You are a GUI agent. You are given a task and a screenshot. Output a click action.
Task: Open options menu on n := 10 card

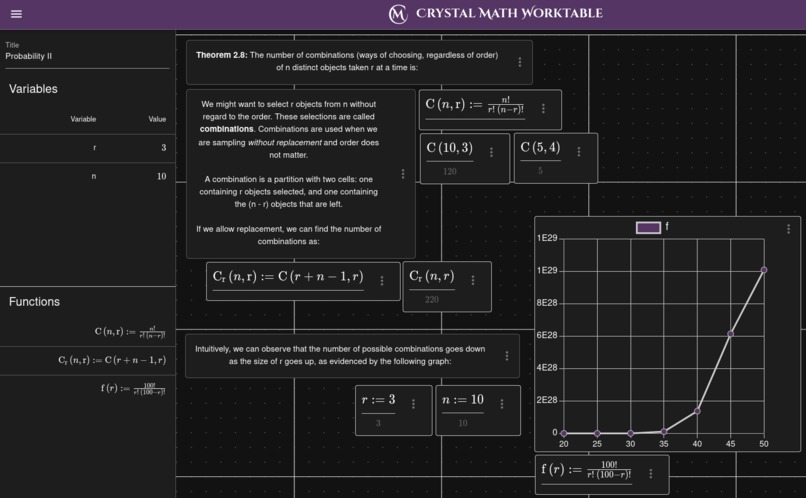pyautogui.click(x=502, y=404)
